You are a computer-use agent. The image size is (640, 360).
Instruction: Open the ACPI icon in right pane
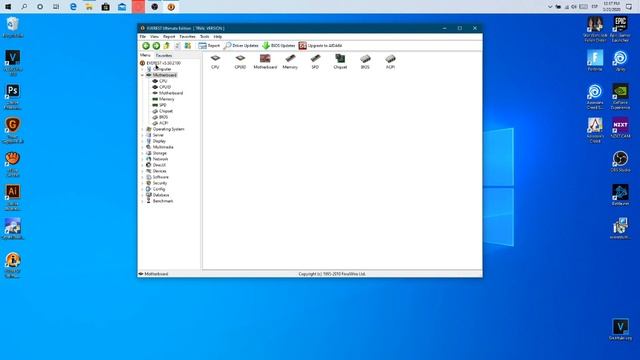tap(390, 62)
